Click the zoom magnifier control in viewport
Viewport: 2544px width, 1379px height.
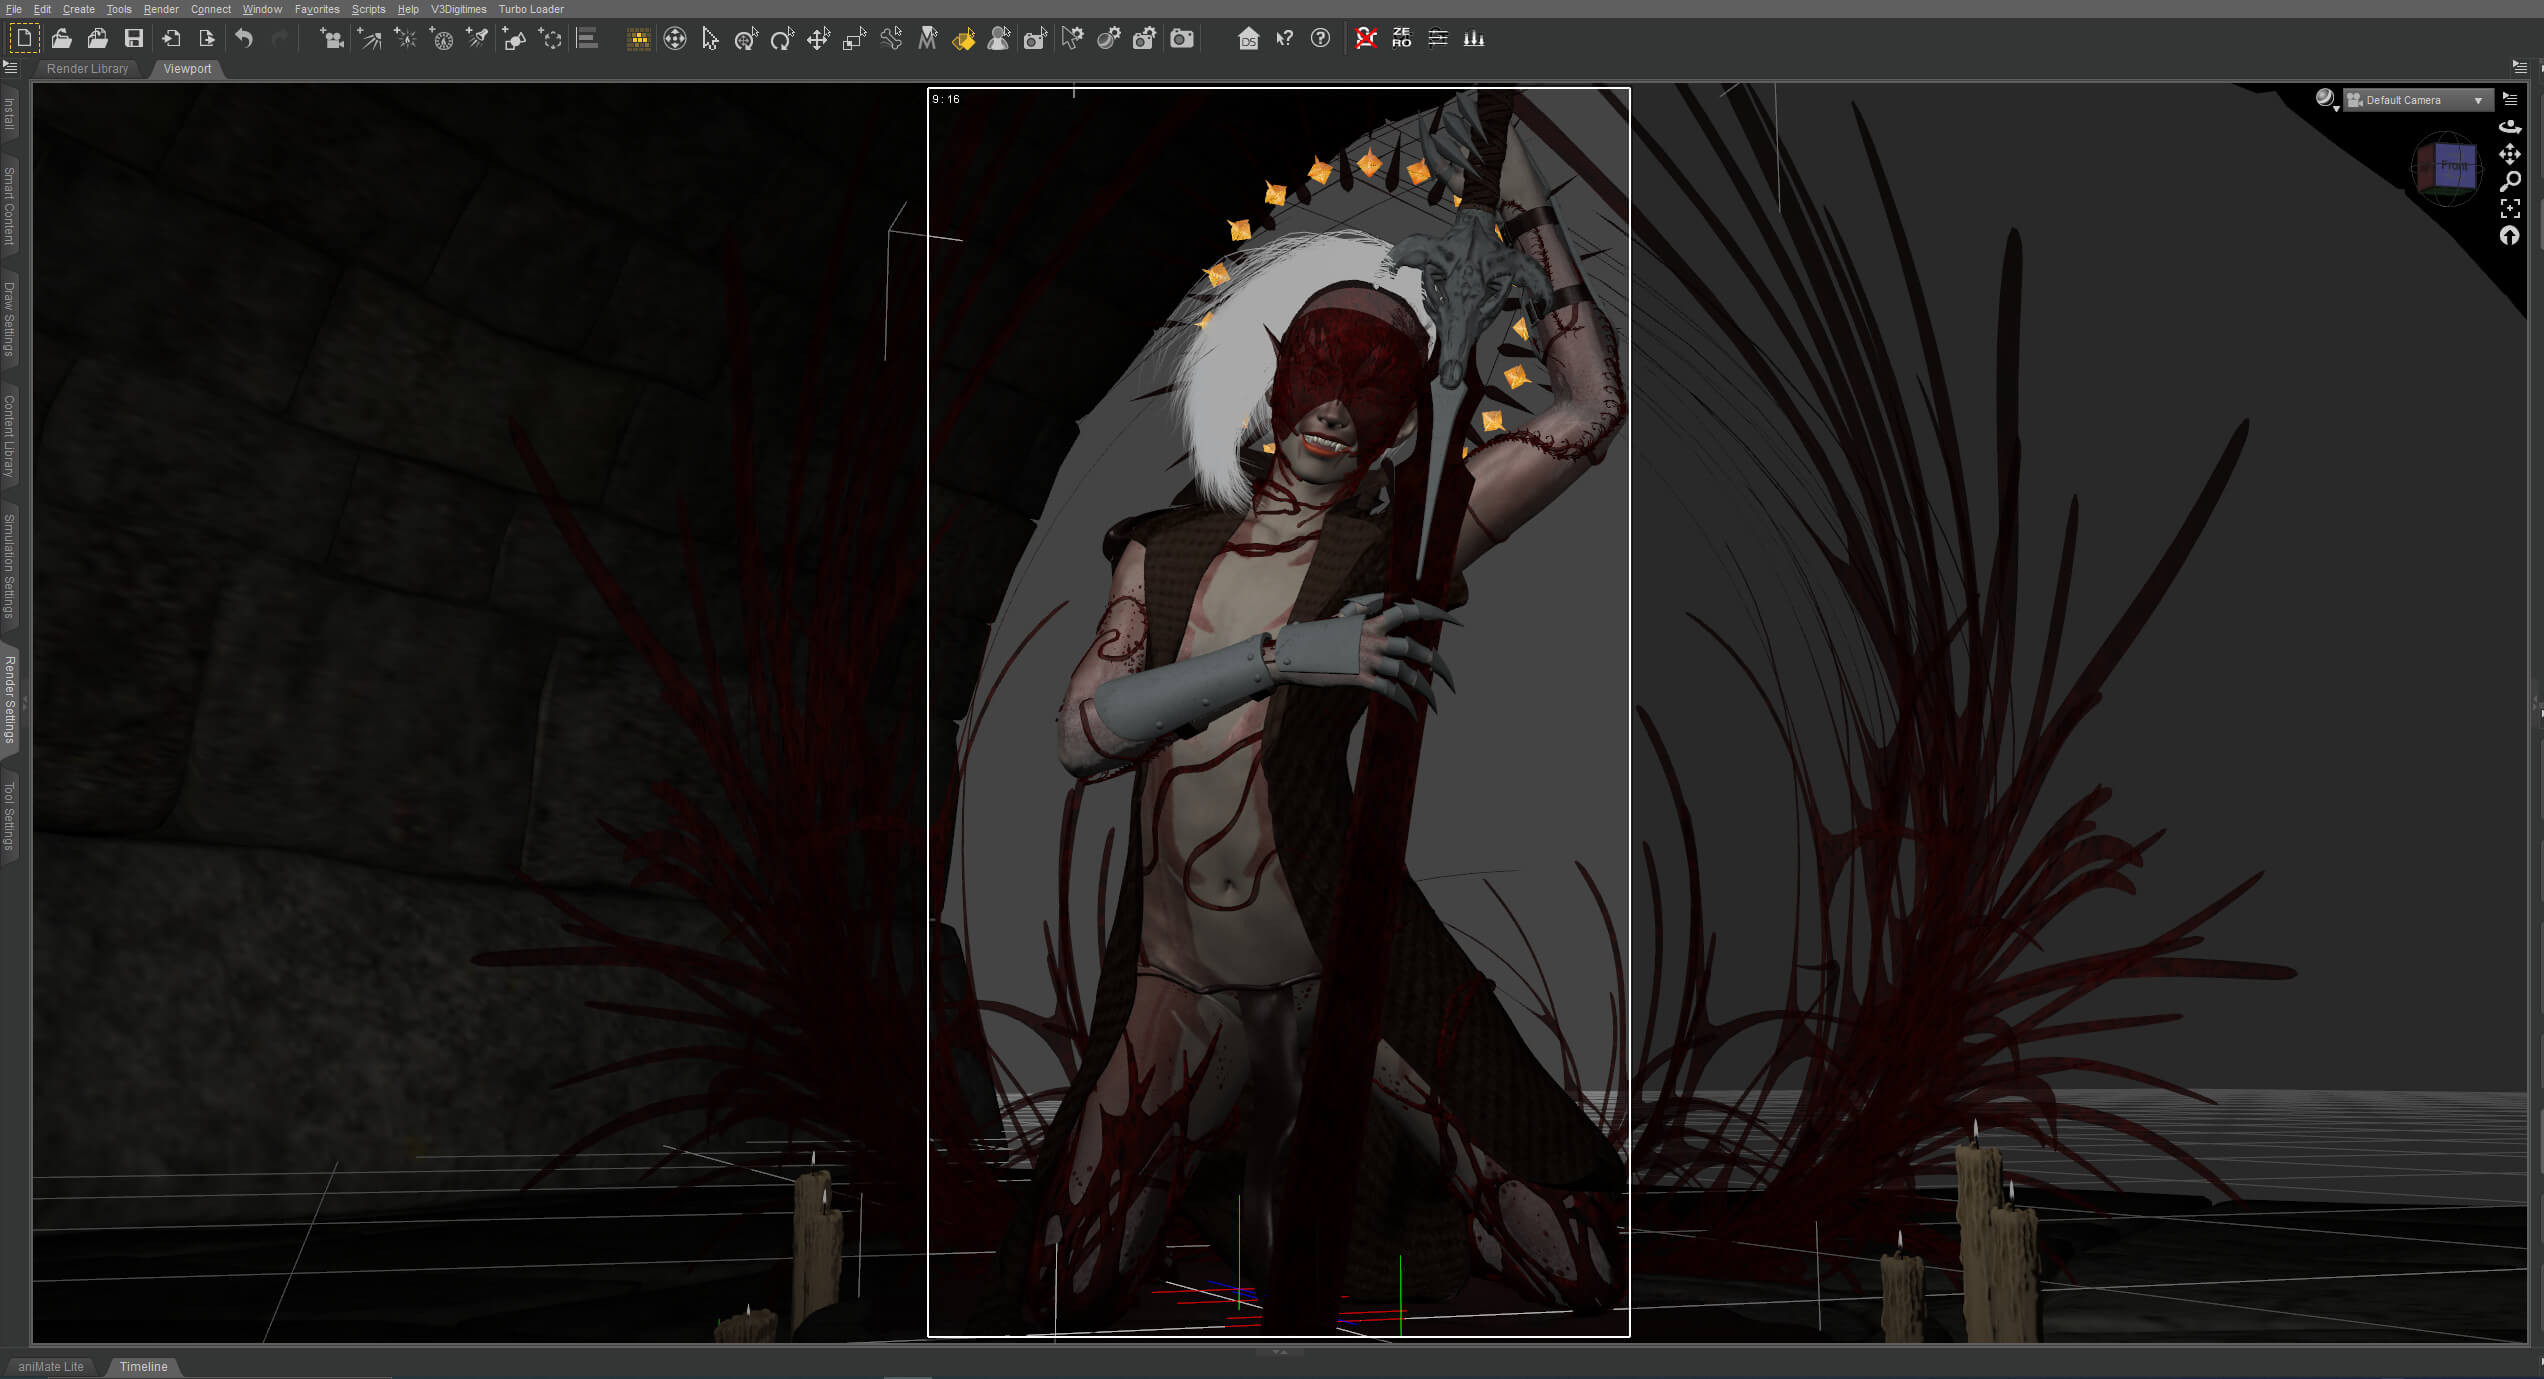pyautogui.click(x=2510, y=181)
